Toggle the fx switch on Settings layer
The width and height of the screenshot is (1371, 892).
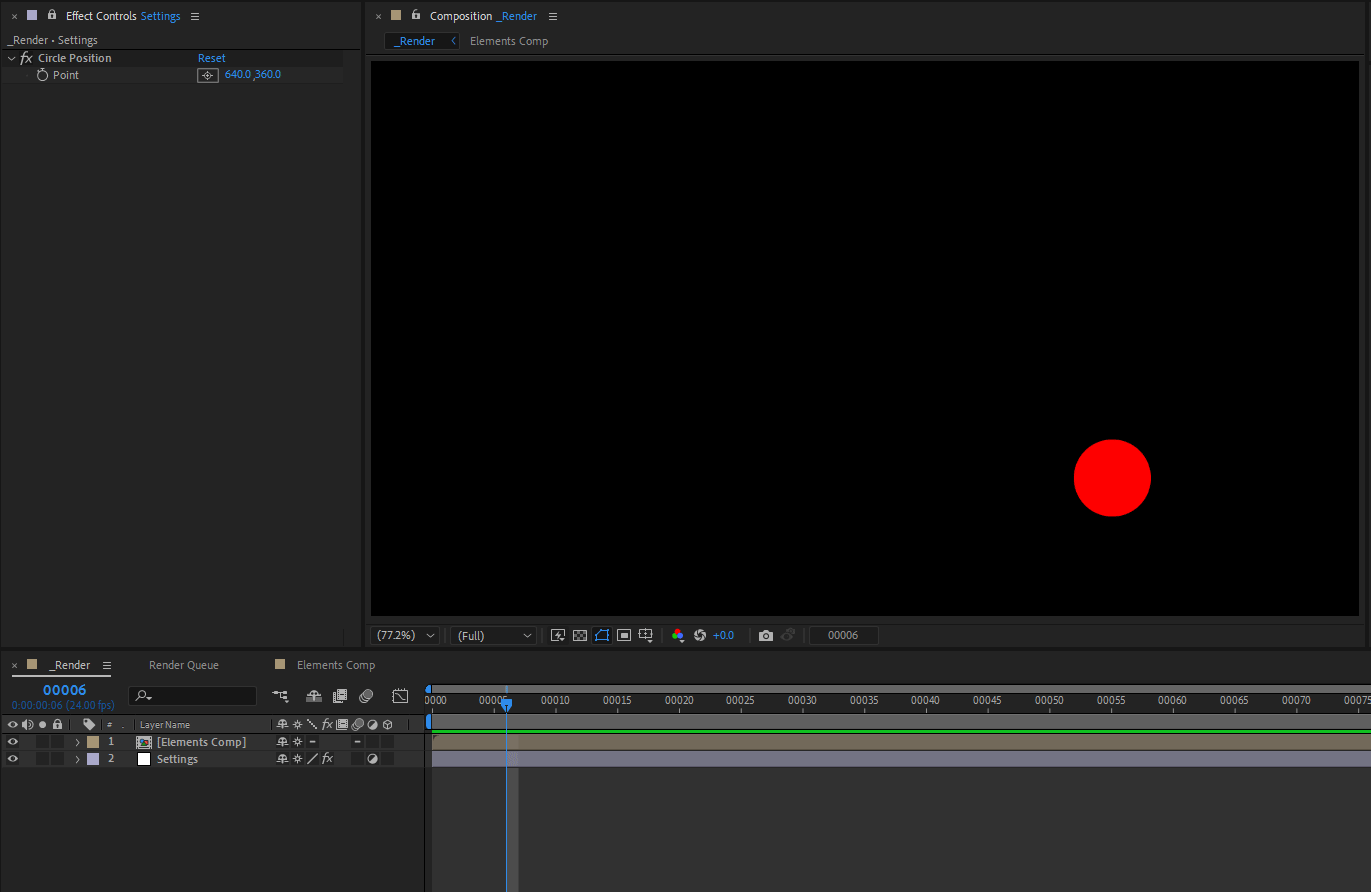click(327, 759)
